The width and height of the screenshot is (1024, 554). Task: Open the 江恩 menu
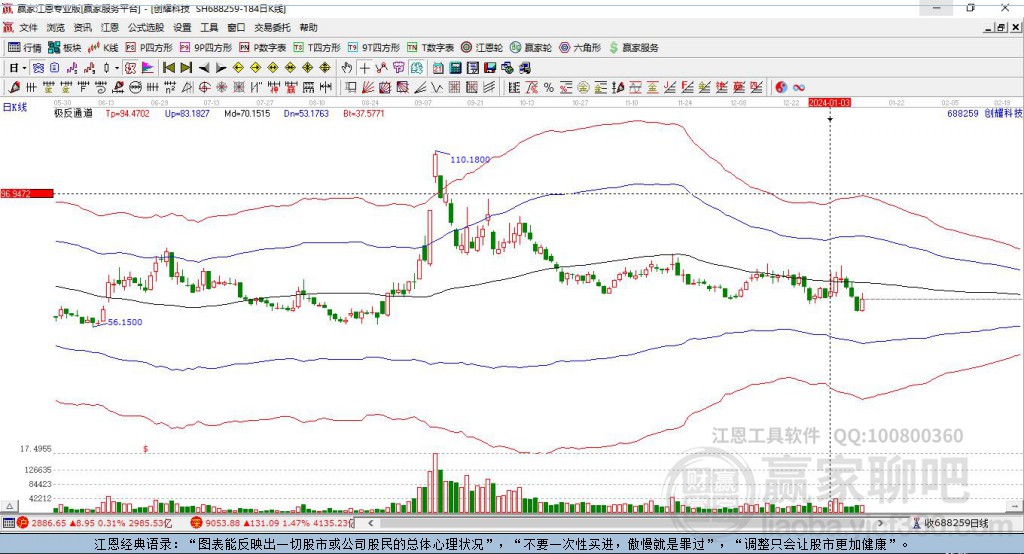110,27
